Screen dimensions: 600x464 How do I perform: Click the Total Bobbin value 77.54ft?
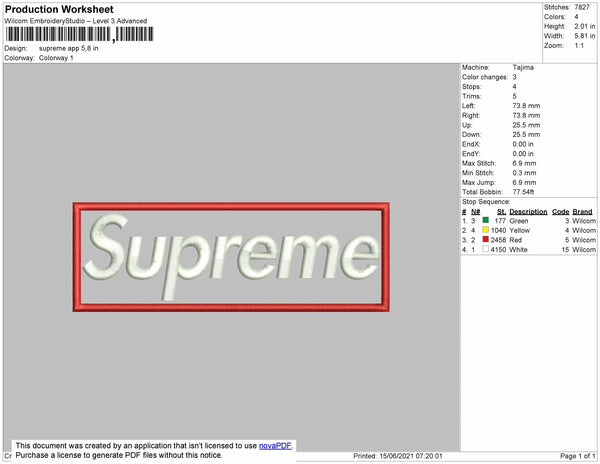click(x=523, y=192)
